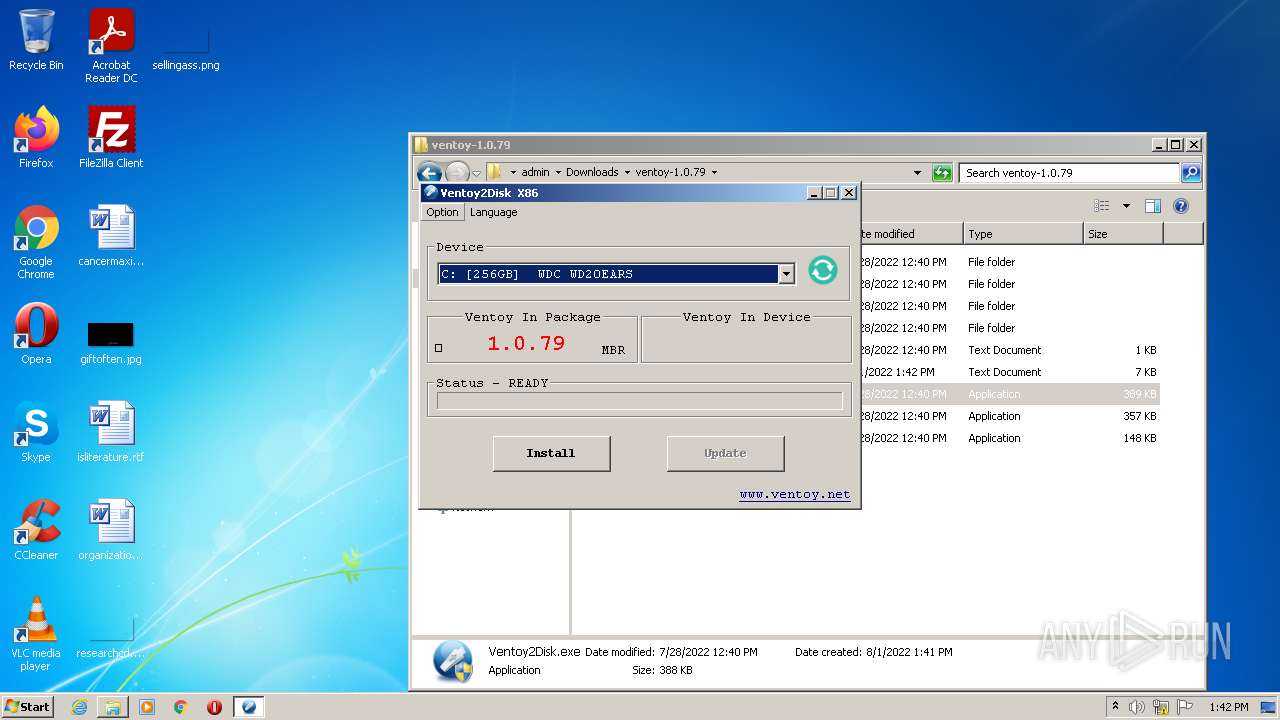Click the small secure boot indicator box
The width and height of the screenshot is (1280, 720).
(439, 348)
